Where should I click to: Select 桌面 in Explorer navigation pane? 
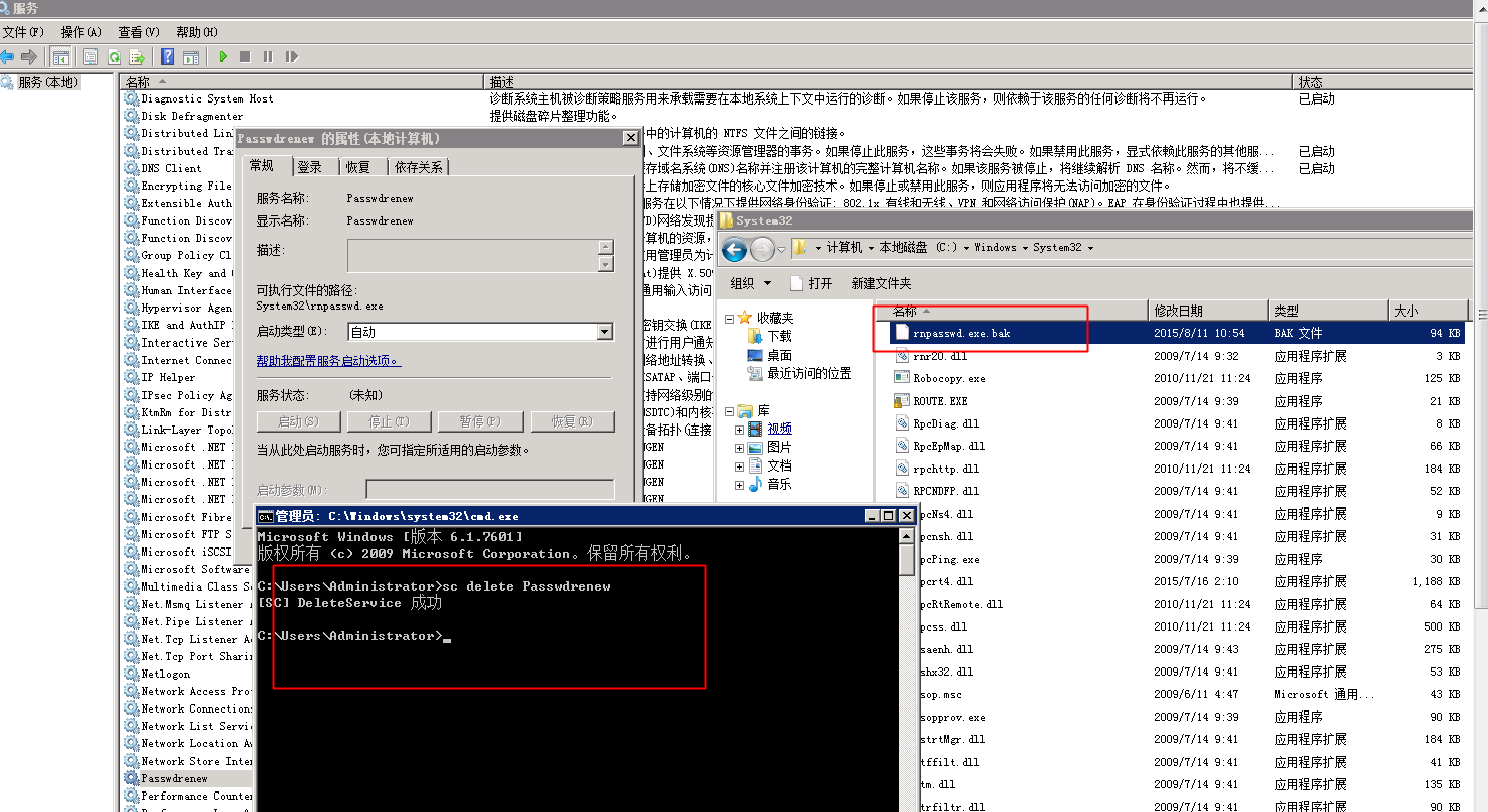pyautogui.click(x=780, y=355)
